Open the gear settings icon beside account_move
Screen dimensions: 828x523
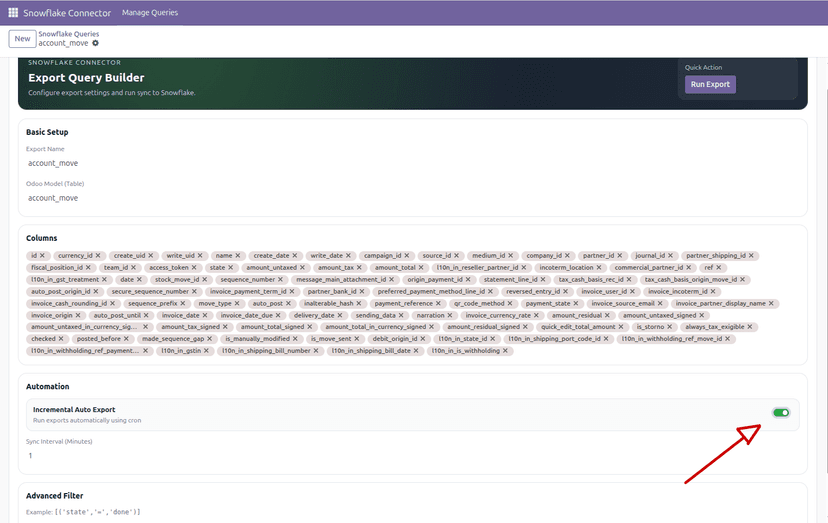pyautogui.click(x=96, y=43)
